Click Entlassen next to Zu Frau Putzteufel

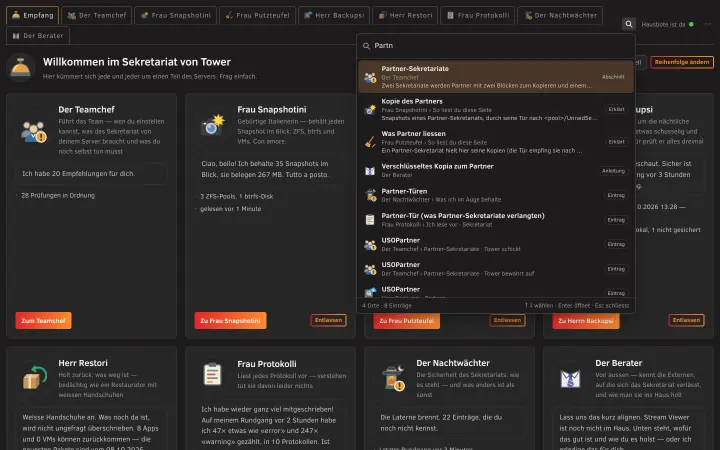[x=507, y=320]
